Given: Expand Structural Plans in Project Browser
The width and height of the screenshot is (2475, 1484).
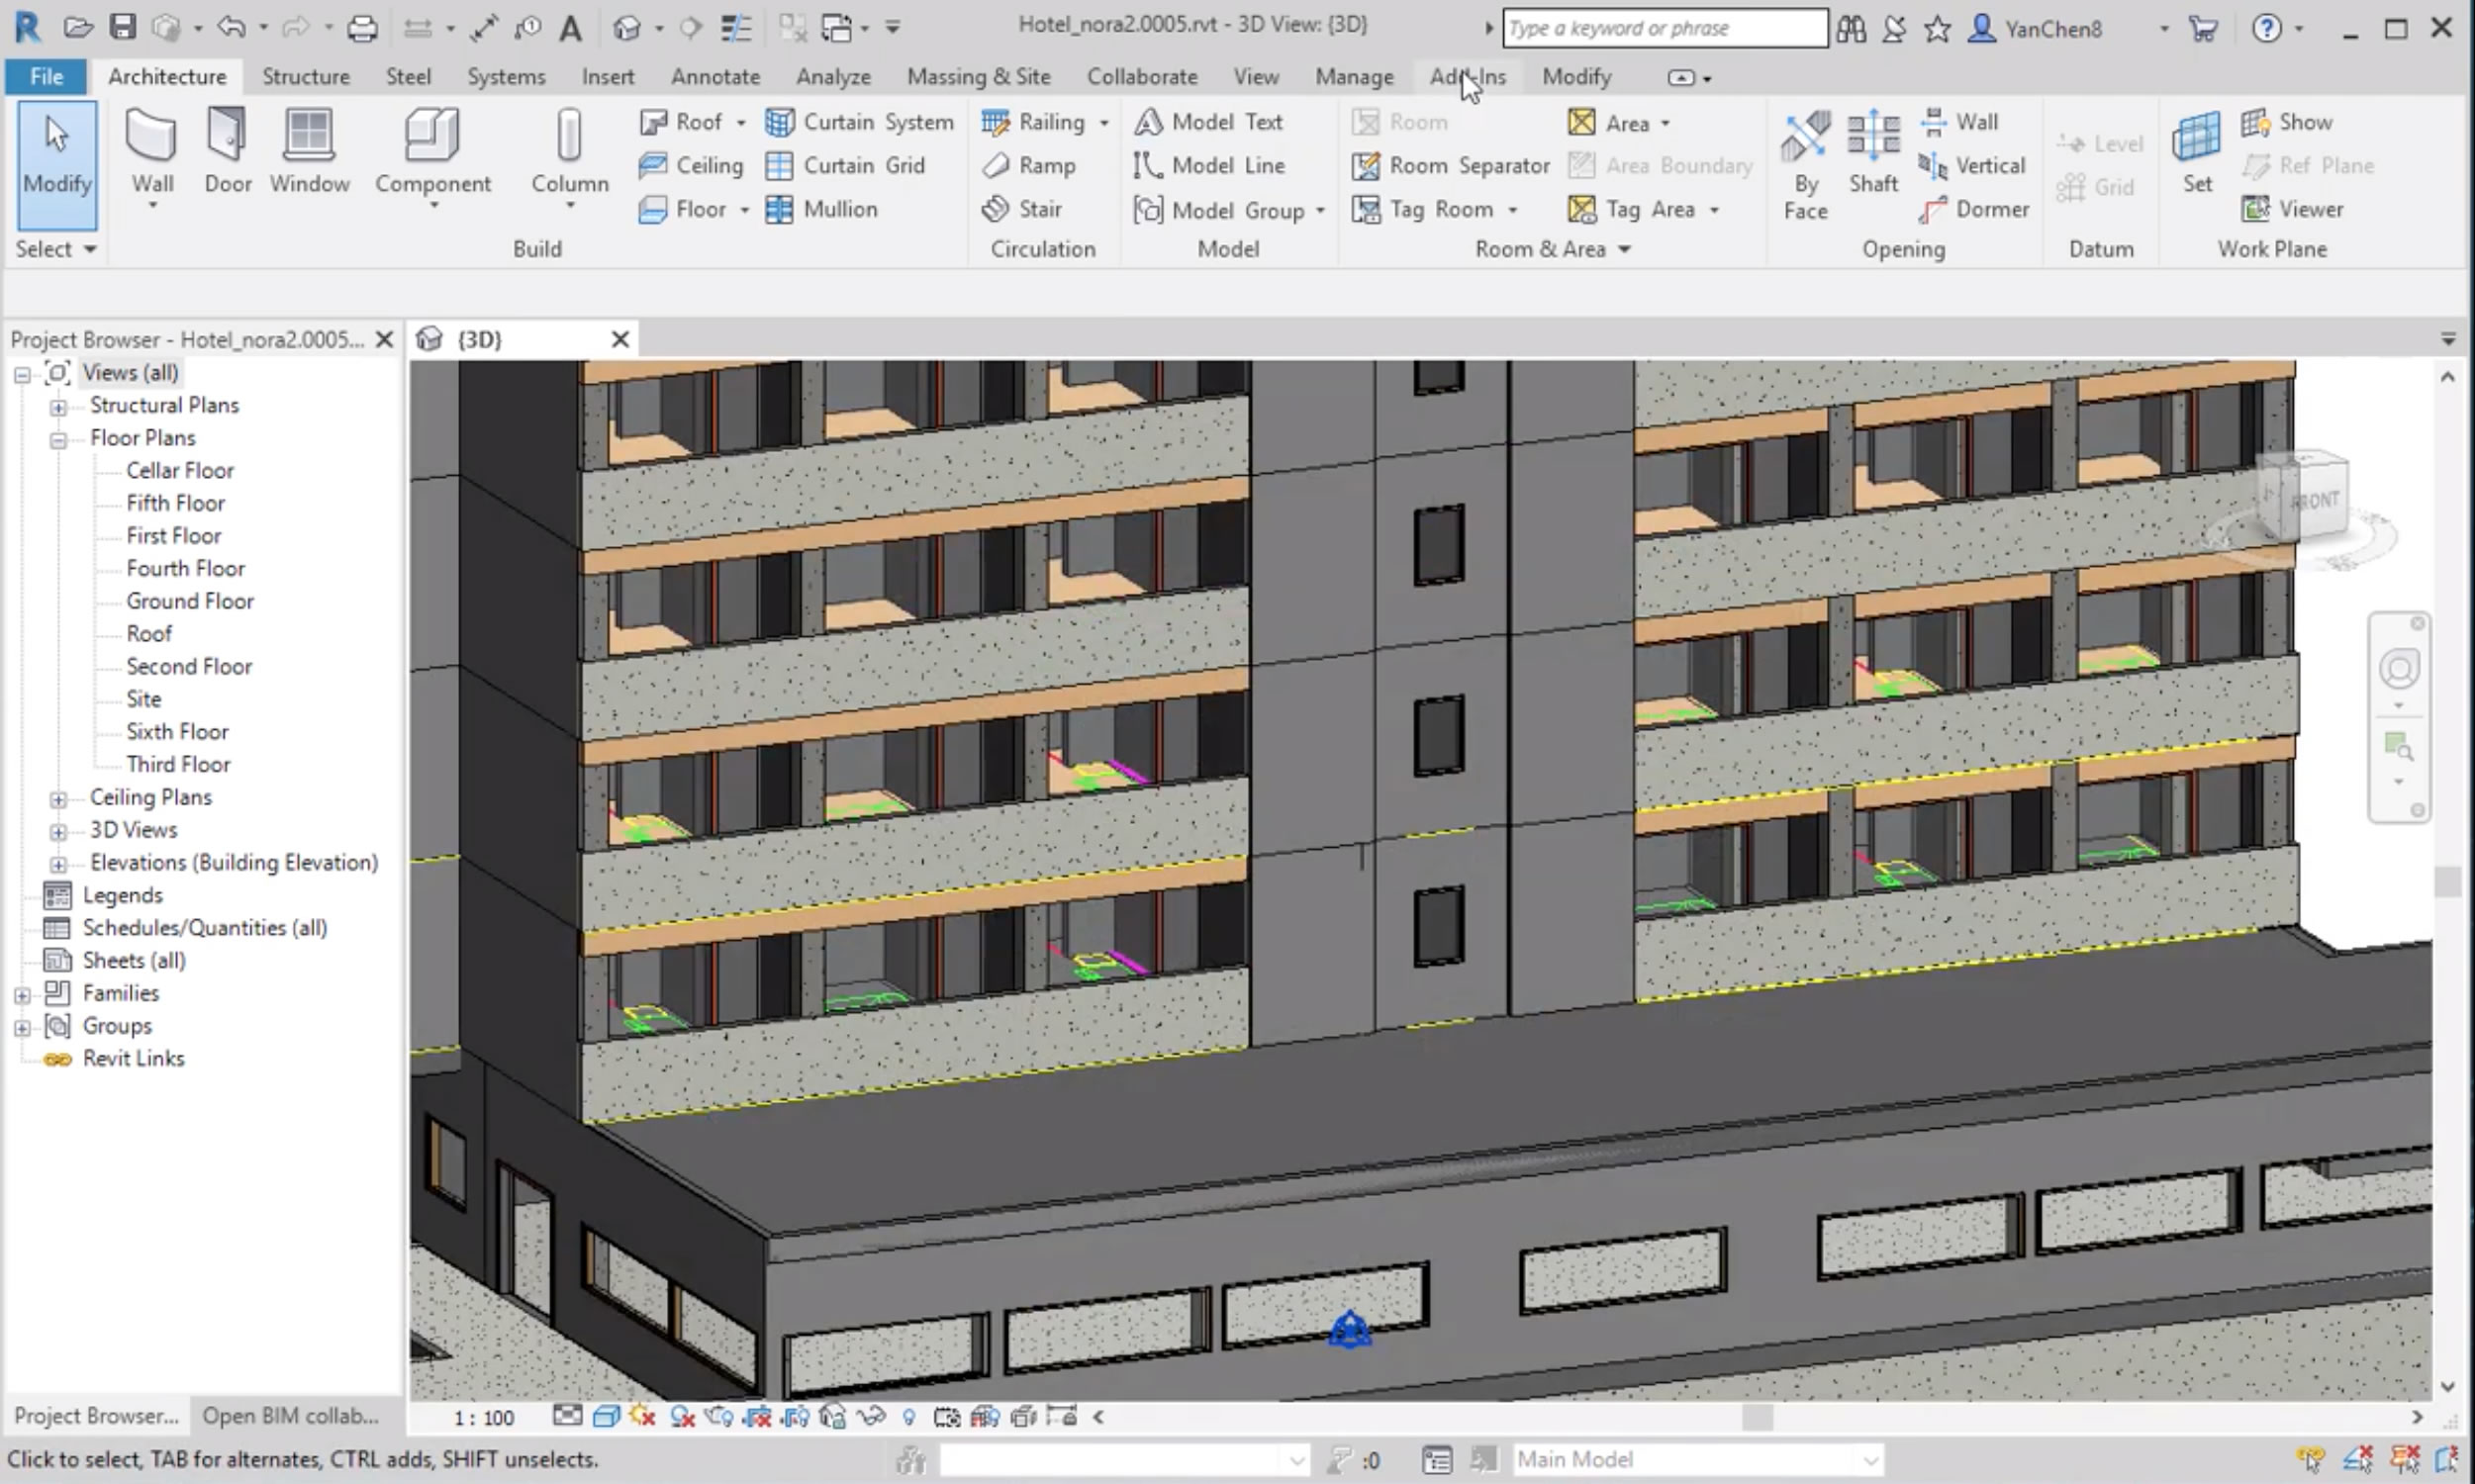Looking at the screenshot, I should click(58, 407).
